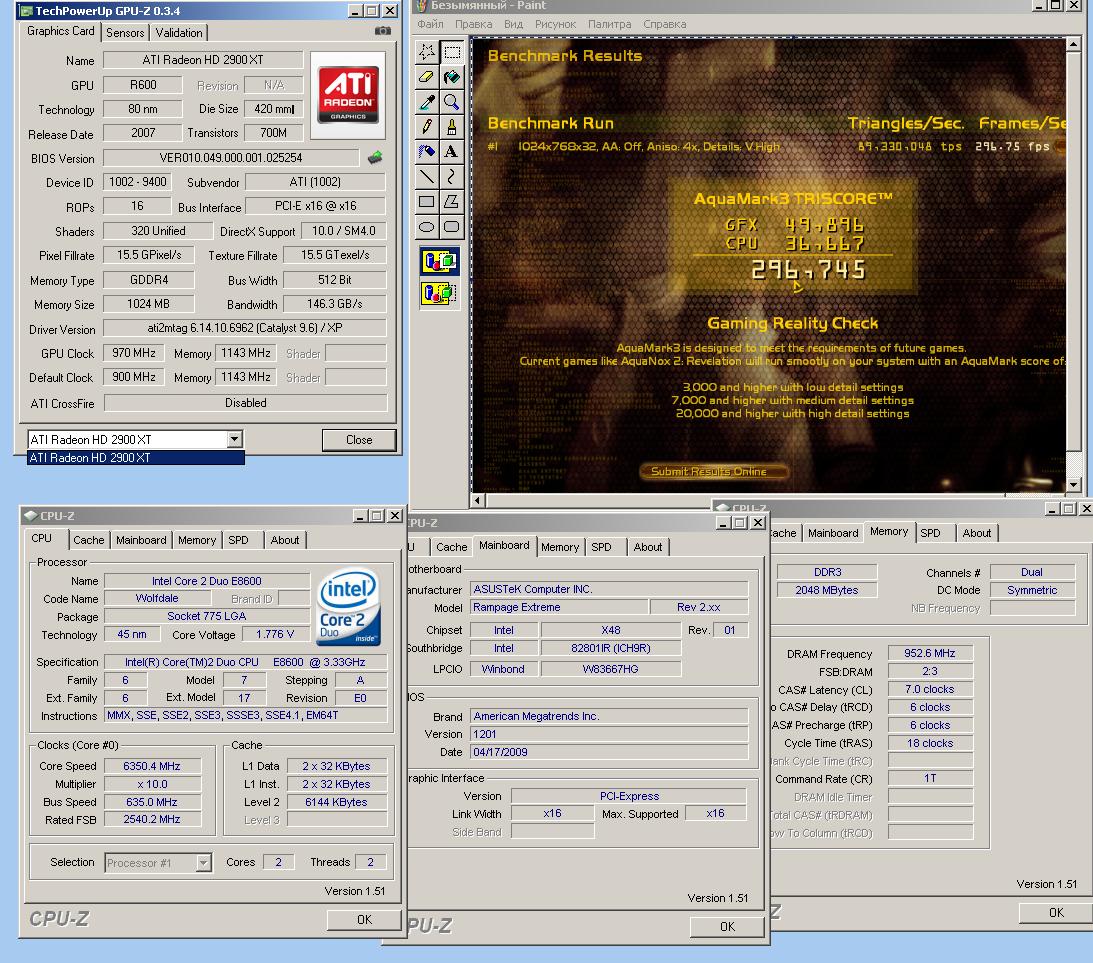Choose the Fill With Color bucket tool

click(x=452, y=77)
